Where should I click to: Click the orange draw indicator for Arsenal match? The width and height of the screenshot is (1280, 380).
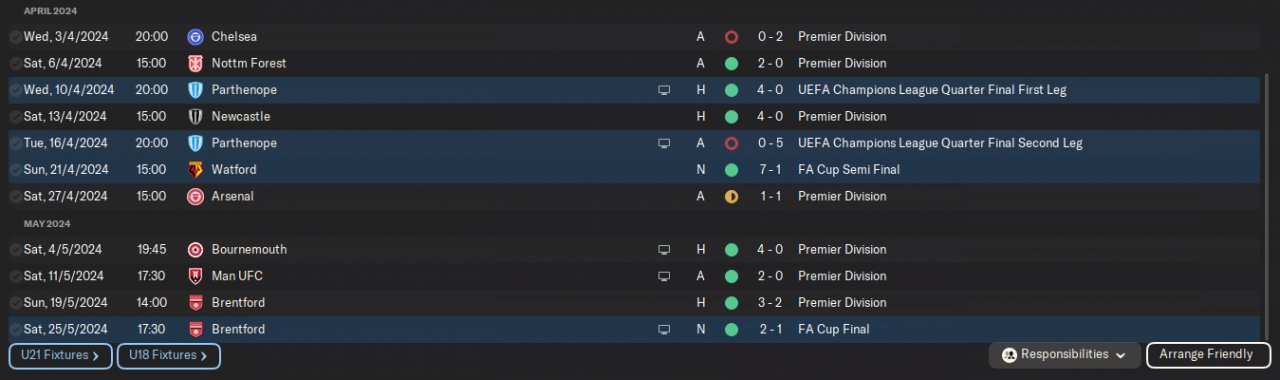click(731, 197)
